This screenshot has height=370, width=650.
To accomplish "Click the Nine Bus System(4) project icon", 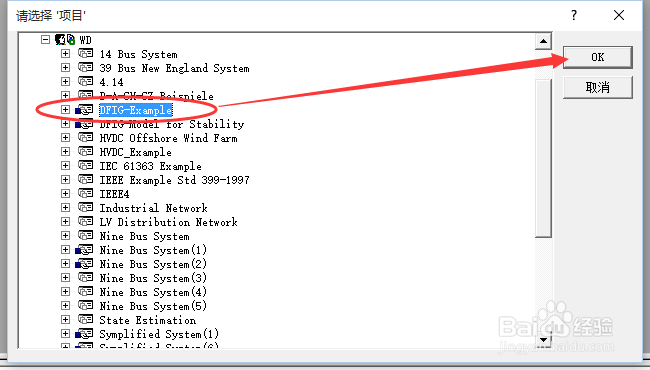I will pyautogui.click(x=85, y=292).
